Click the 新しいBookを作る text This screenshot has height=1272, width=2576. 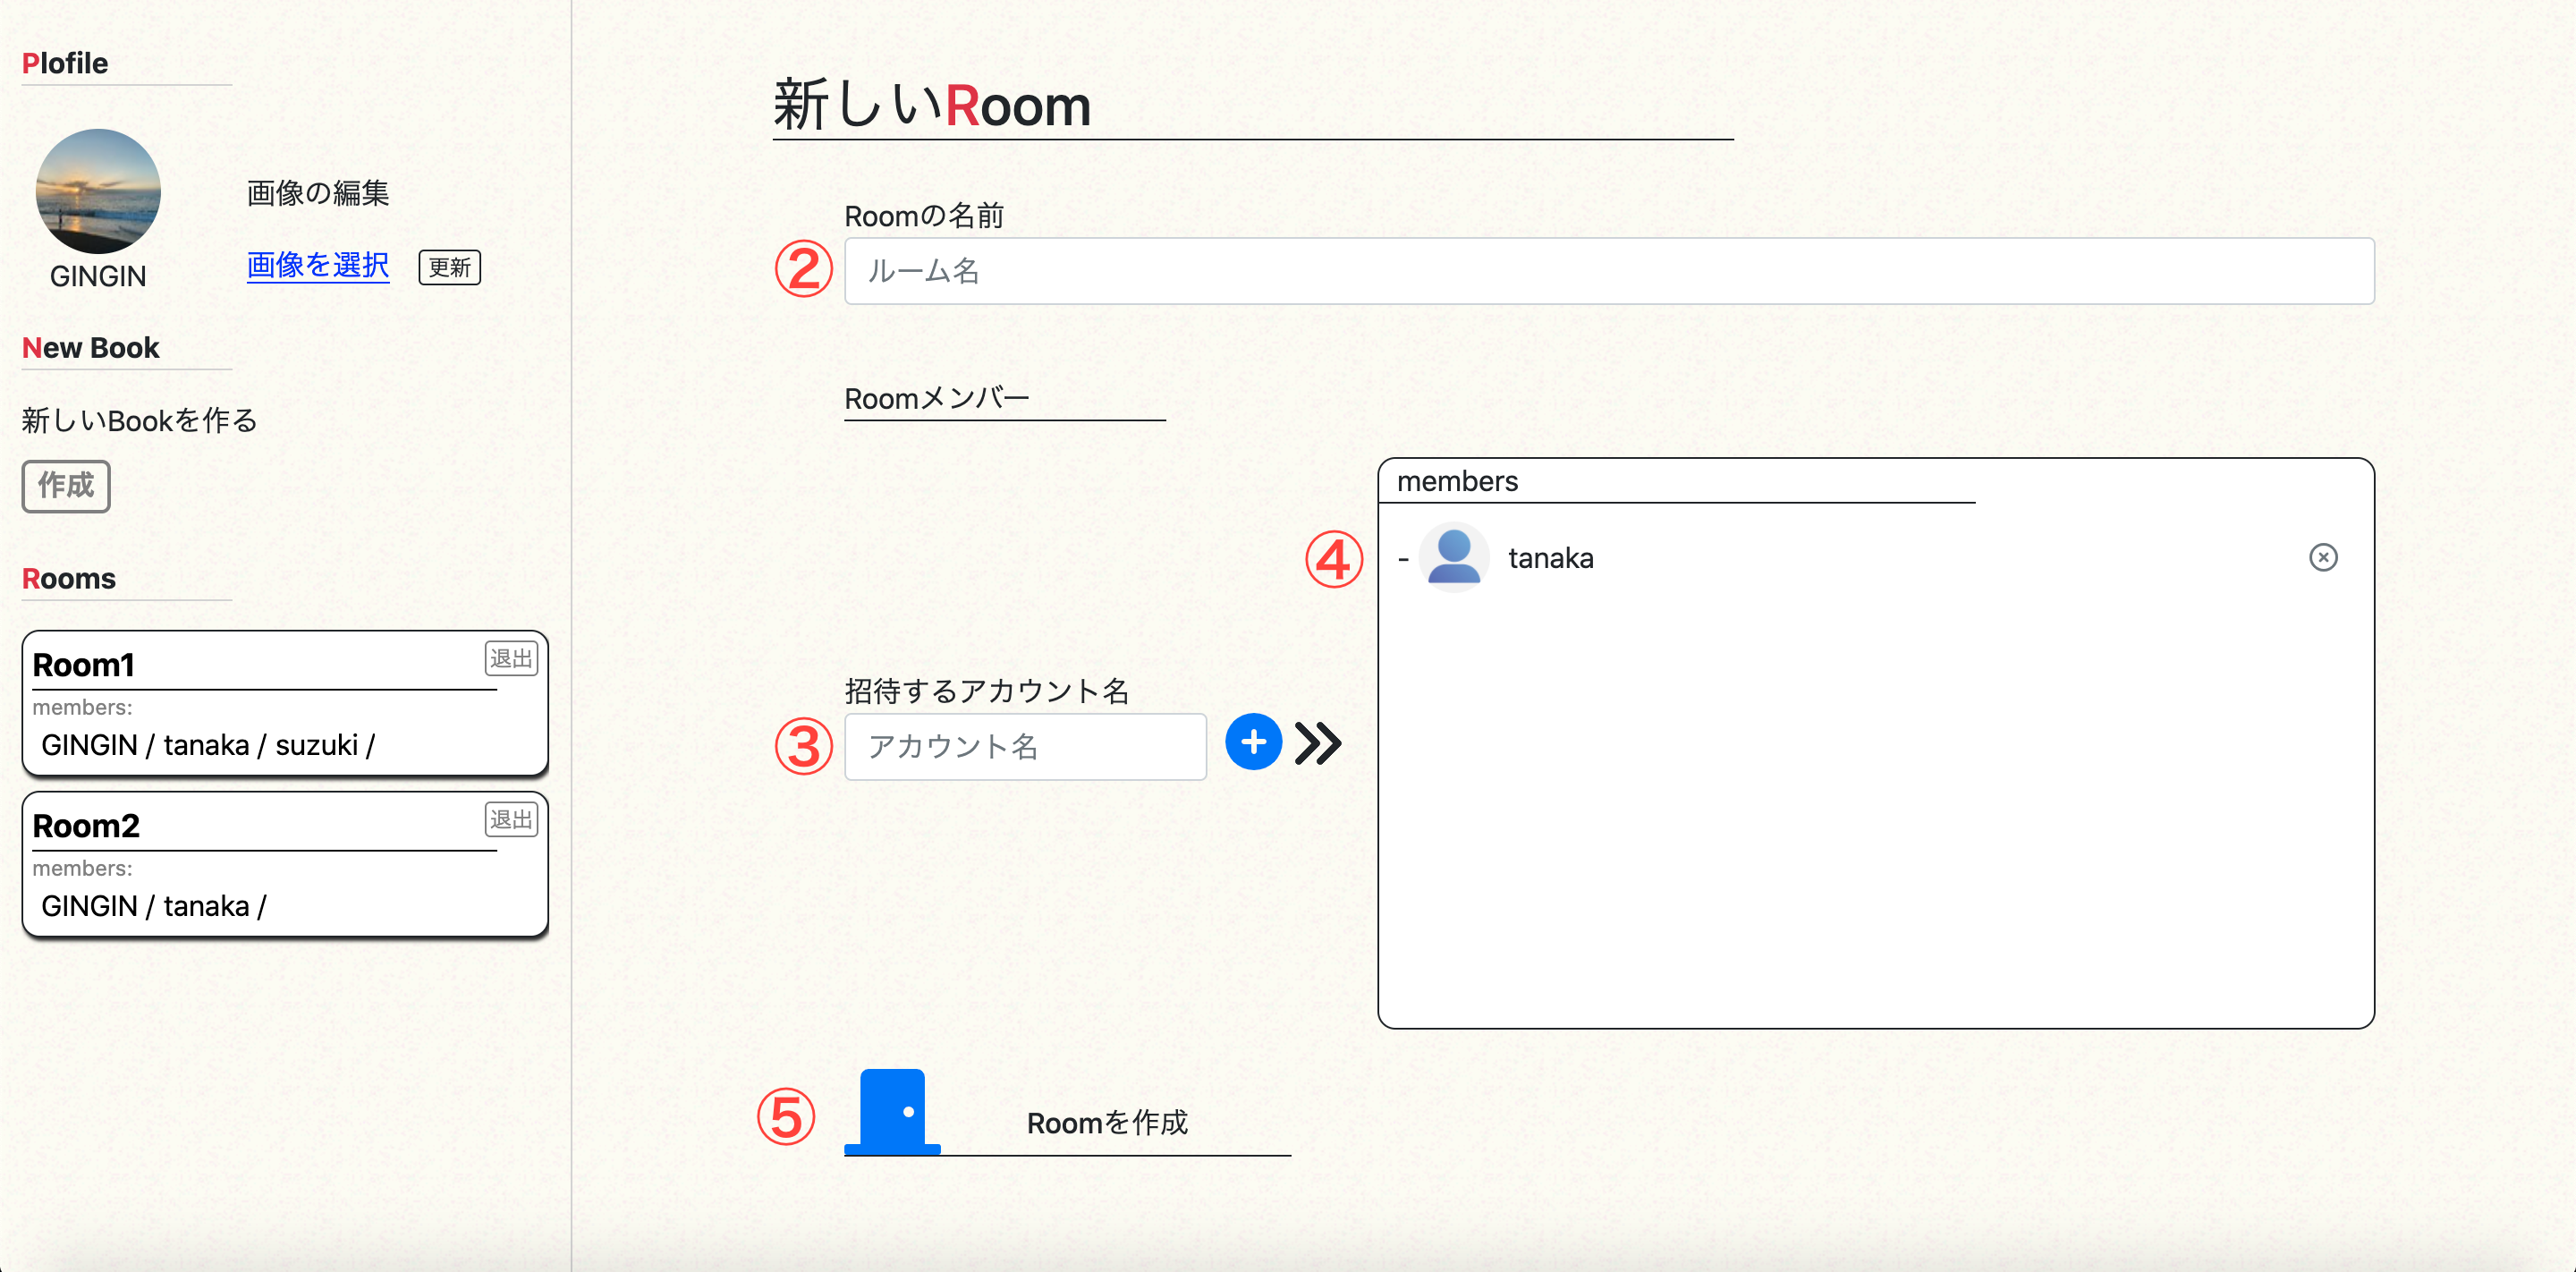[140, 420]
